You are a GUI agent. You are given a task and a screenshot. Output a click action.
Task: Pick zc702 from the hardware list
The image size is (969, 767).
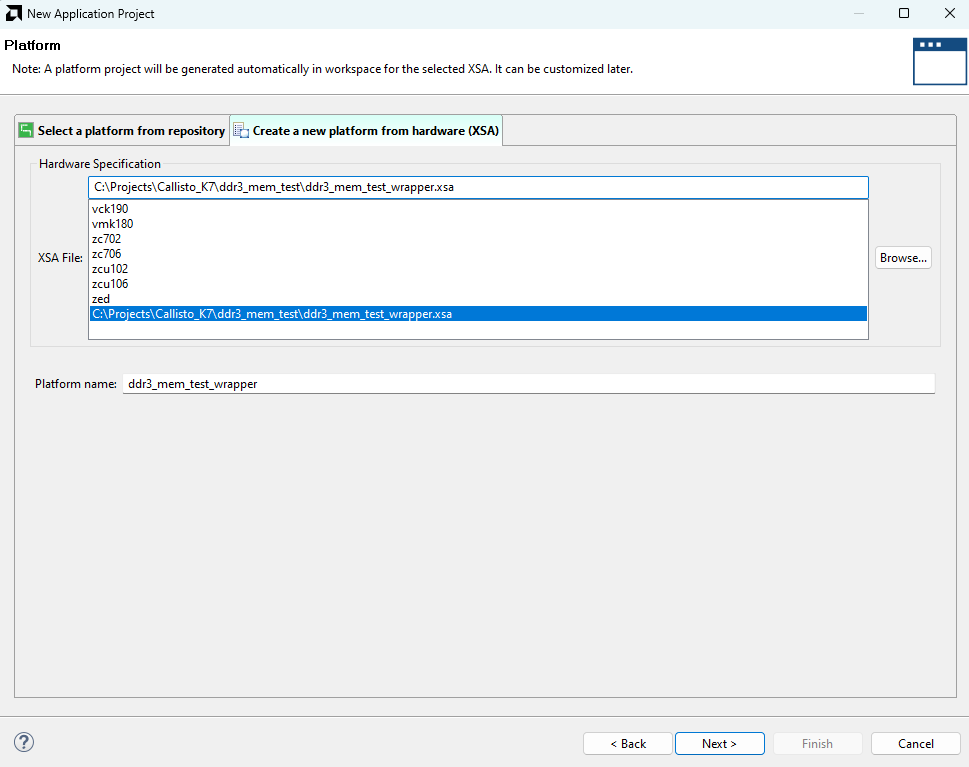(x=108, y=239)
